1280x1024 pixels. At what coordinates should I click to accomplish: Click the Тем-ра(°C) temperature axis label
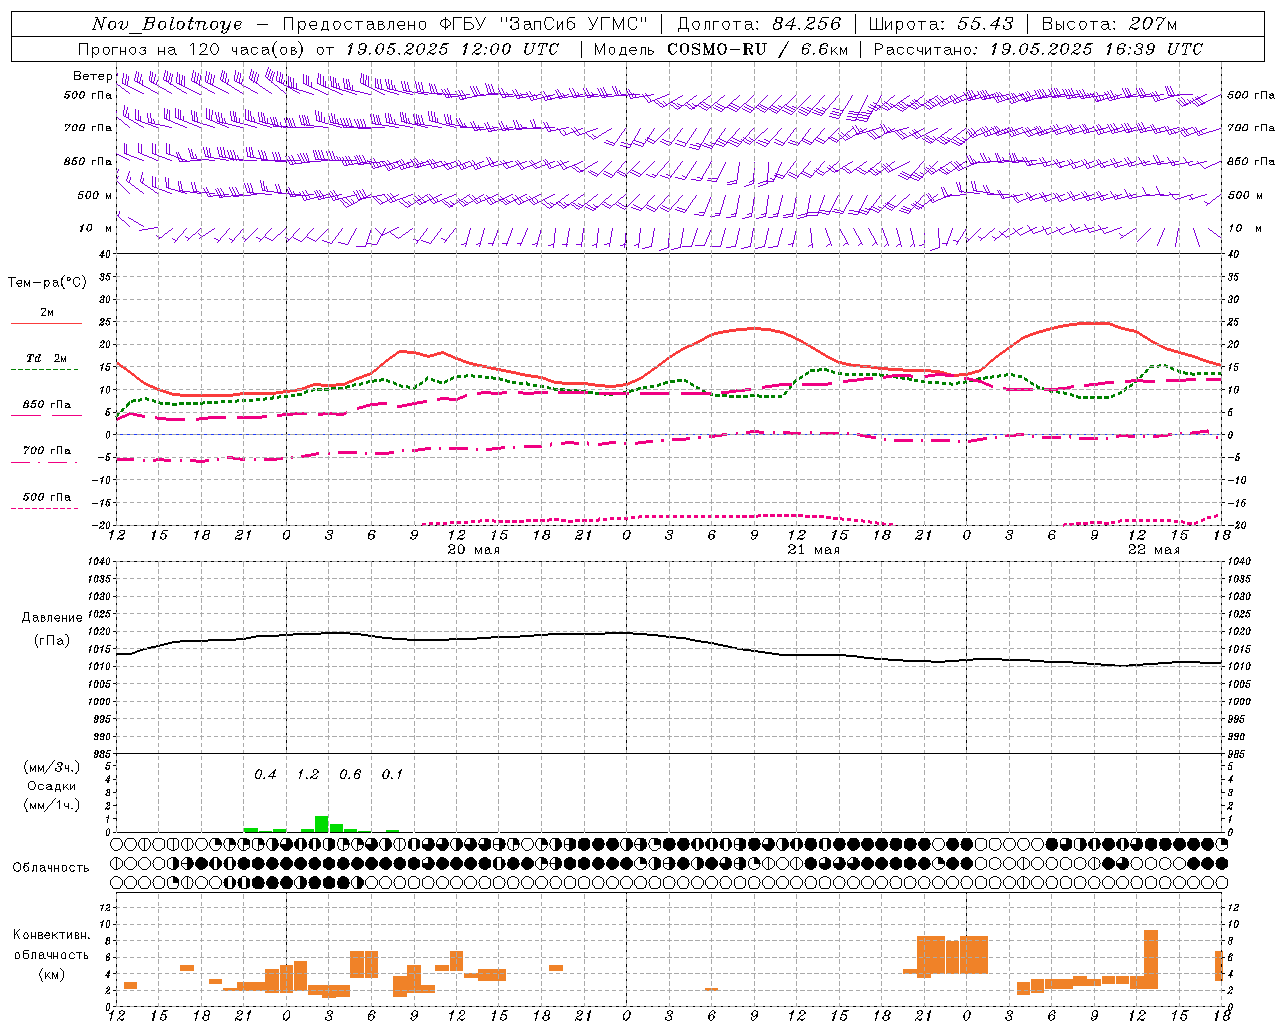47,283
